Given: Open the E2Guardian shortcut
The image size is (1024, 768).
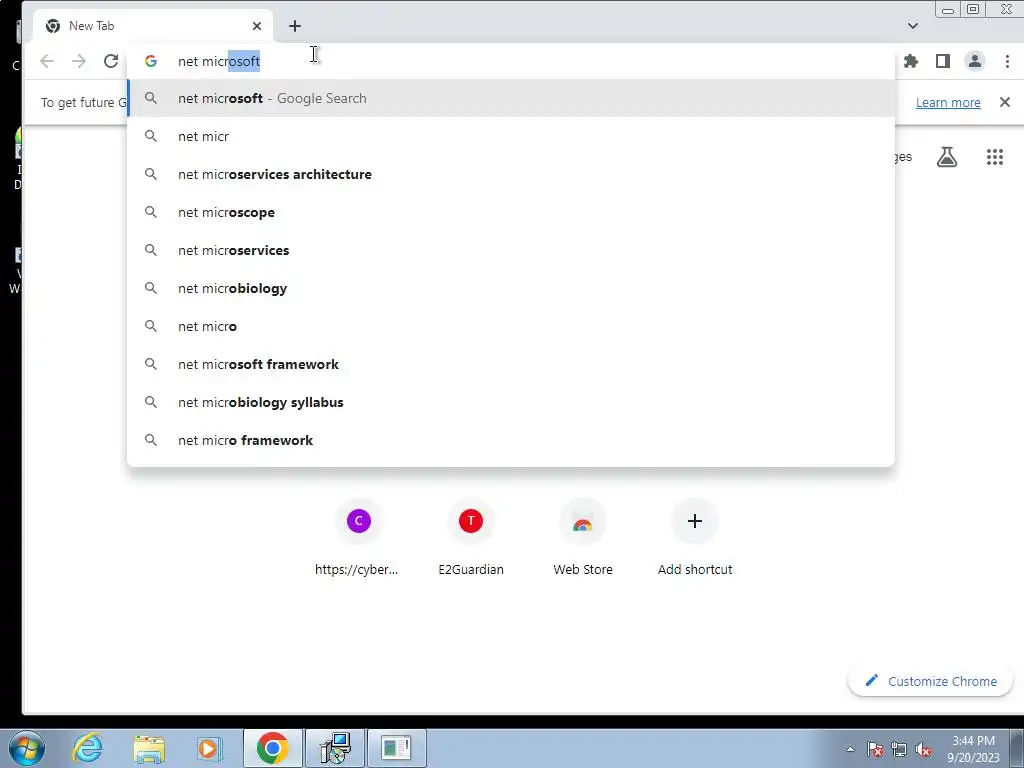Looking at the screenshot, I should pos(471,537).
